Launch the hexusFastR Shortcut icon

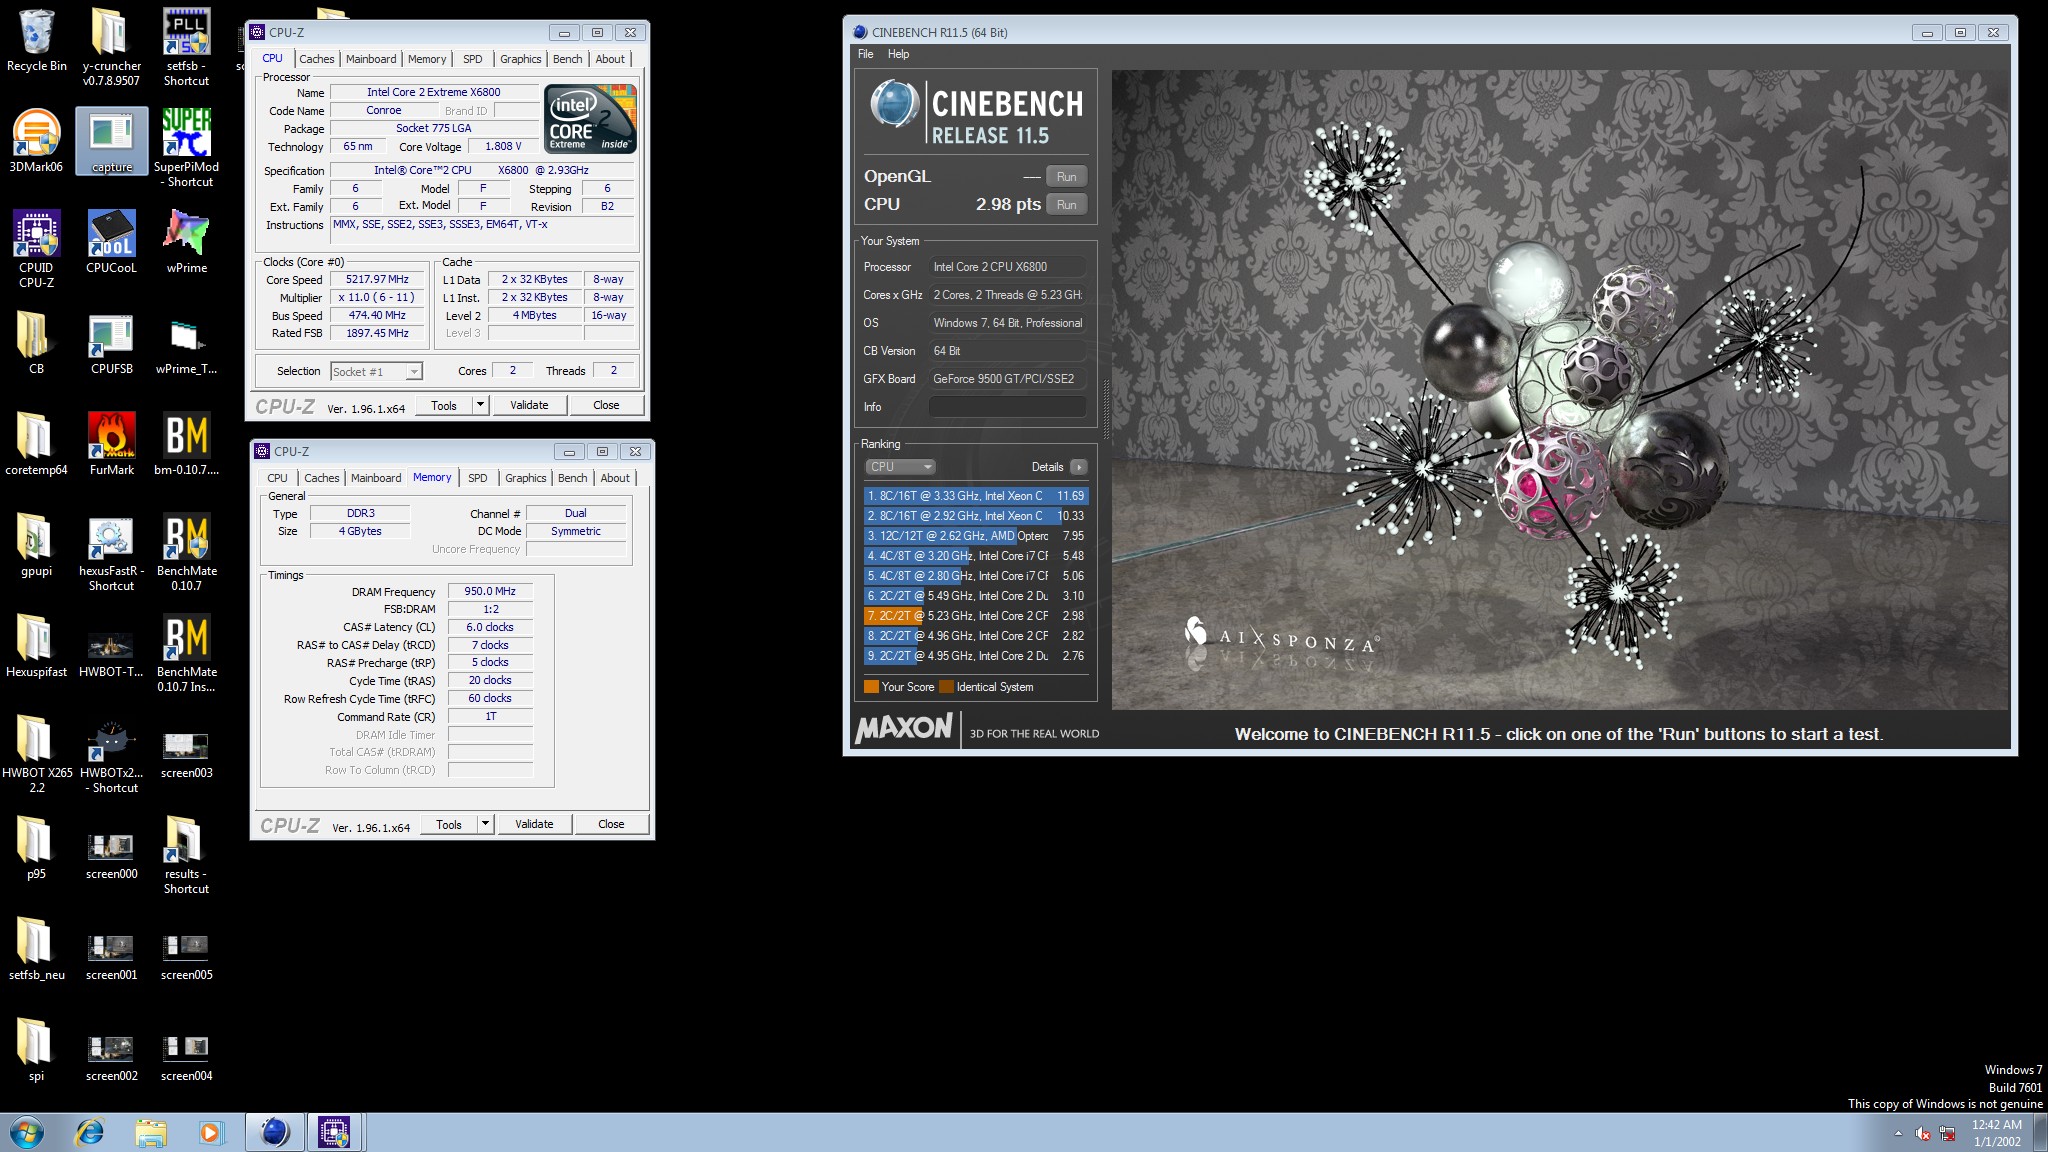(111, 551)
